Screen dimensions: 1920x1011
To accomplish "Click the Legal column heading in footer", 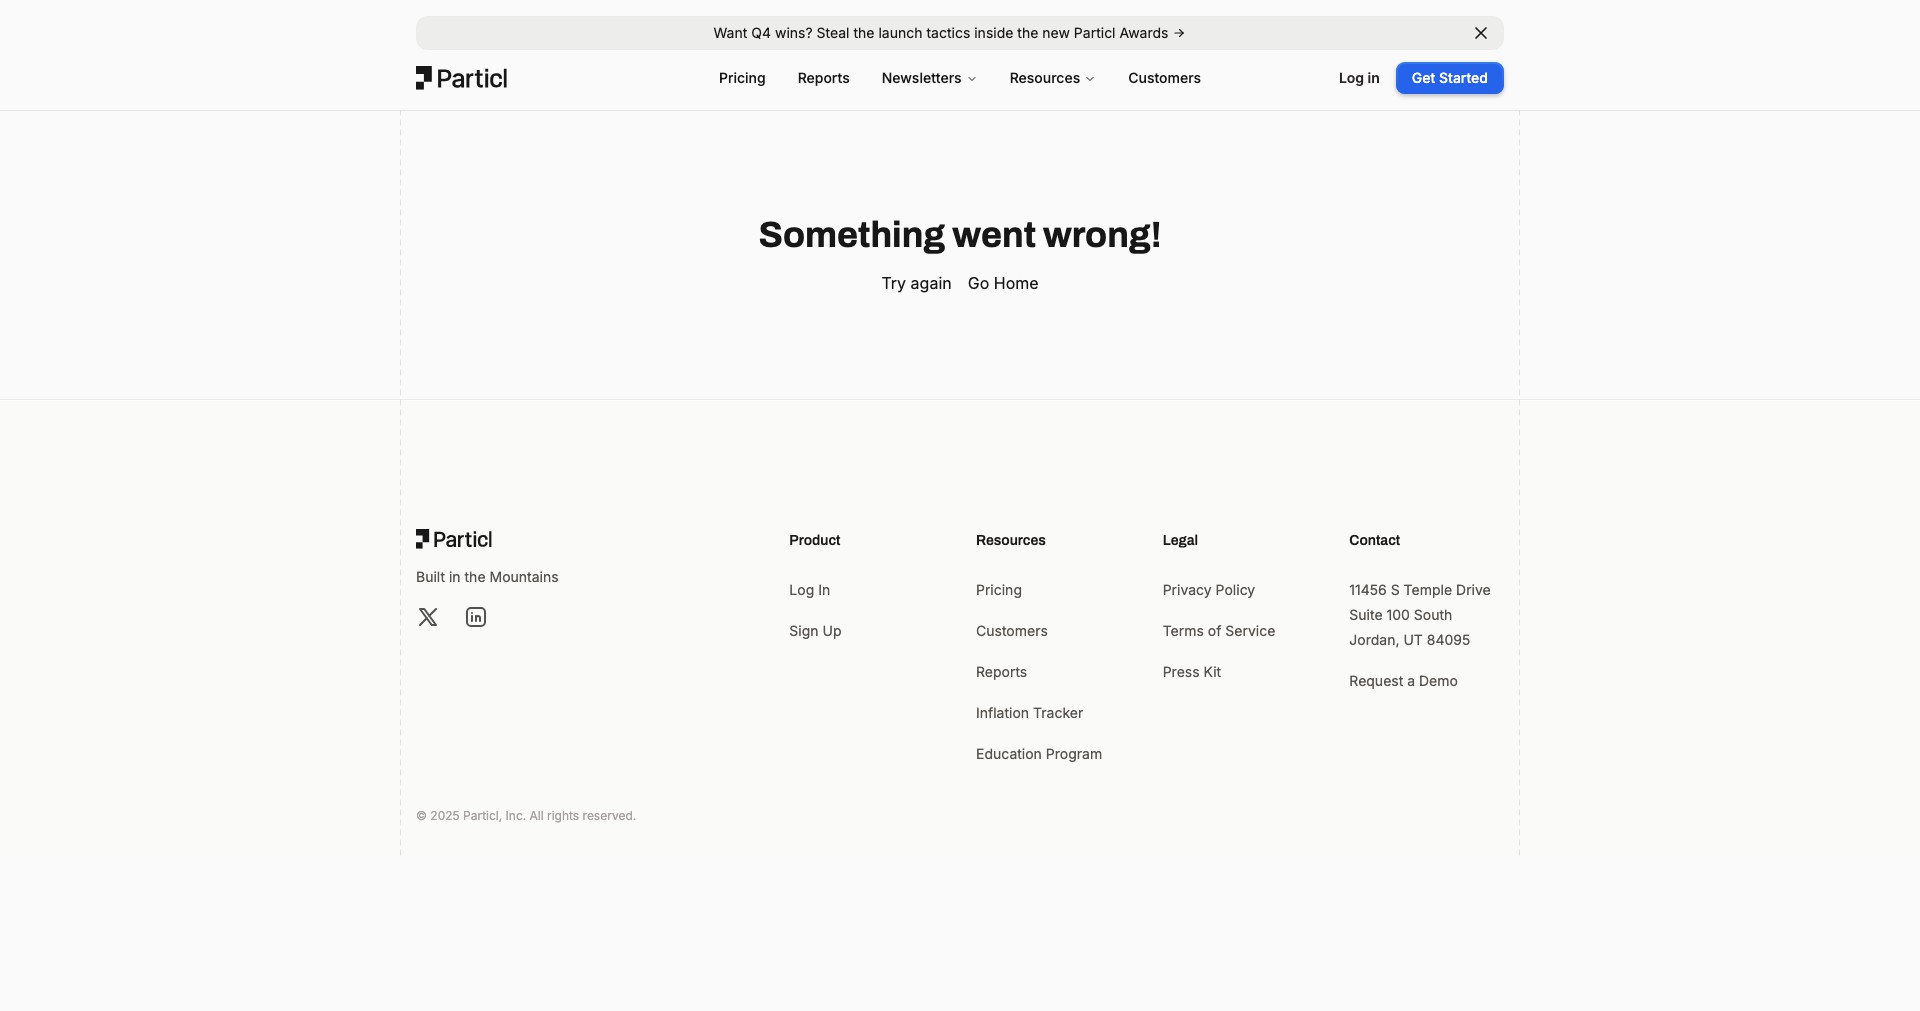I will point(1180,540).
